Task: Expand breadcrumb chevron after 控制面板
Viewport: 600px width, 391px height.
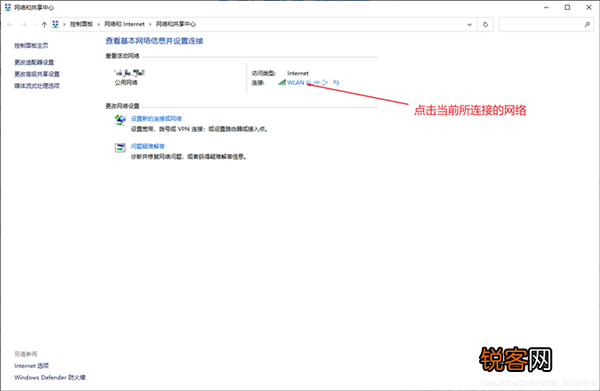Action: pyautogui.click(x=98, y=24)
